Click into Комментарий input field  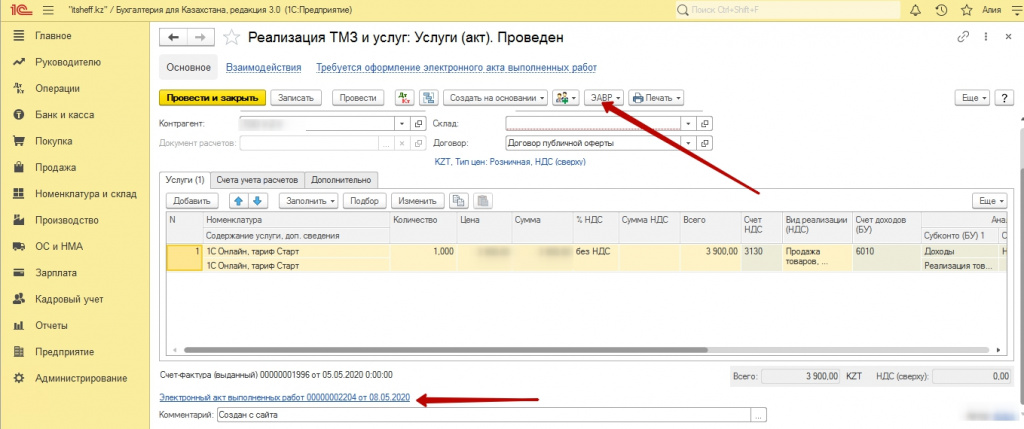(x=484, y=415)
